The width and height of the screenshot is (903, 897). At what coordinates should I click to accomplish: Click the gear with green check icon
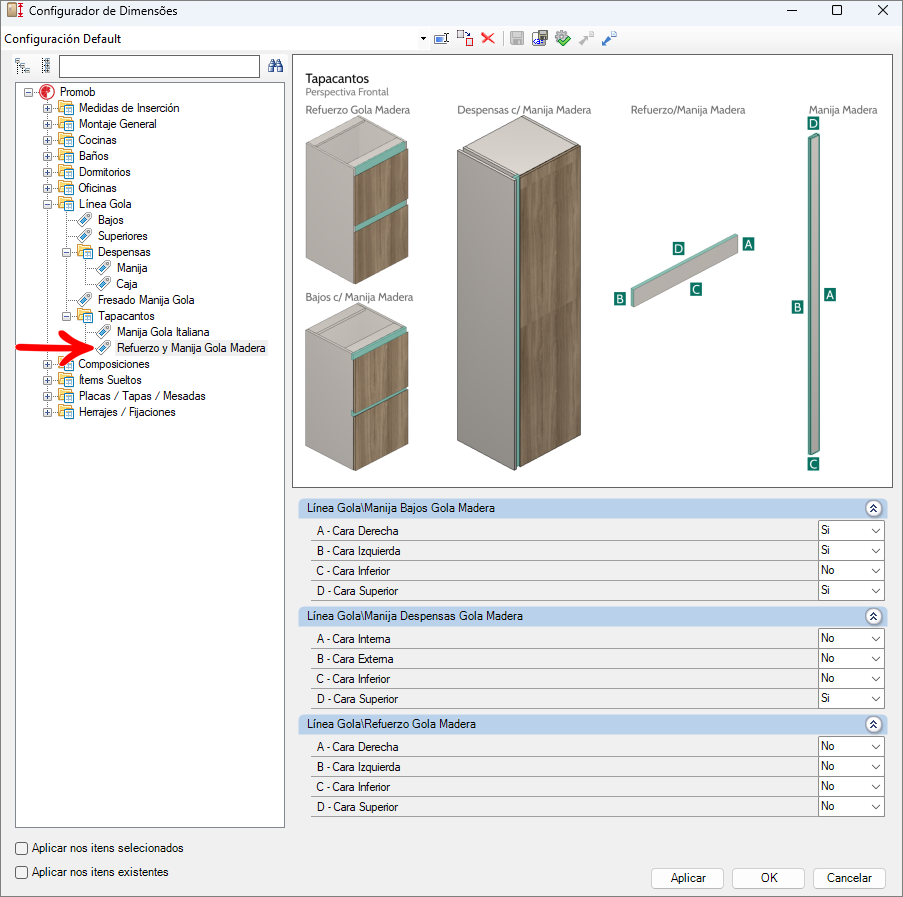[563, 39]
